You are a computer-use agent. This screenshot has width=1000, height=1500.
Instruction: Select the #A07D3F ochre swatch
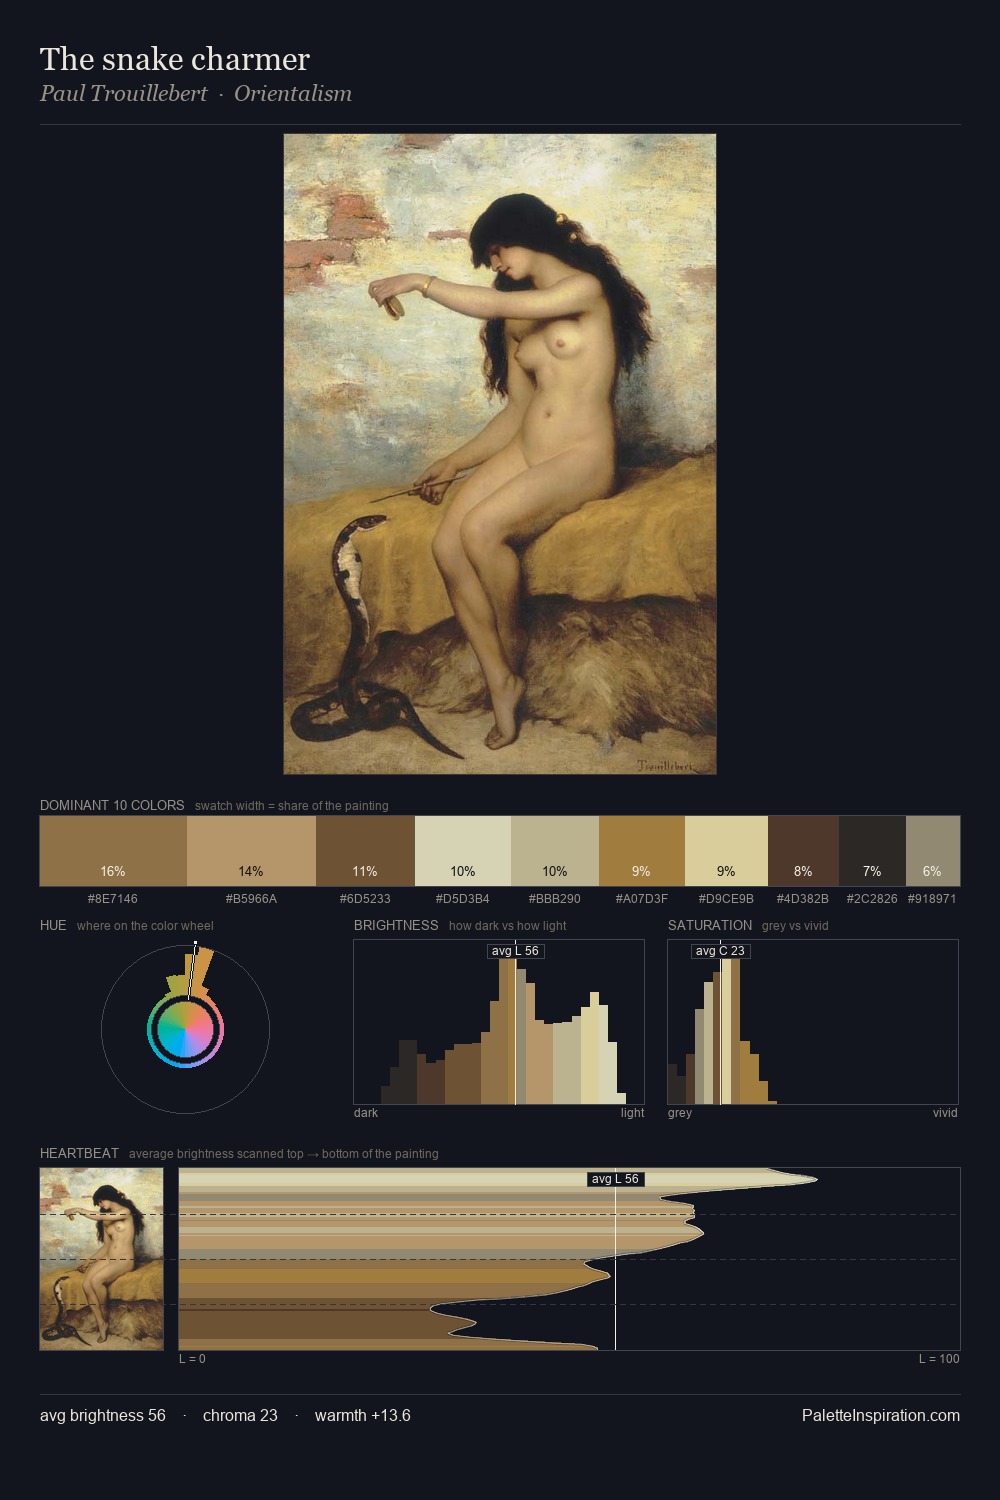click(x=642, y=851)
